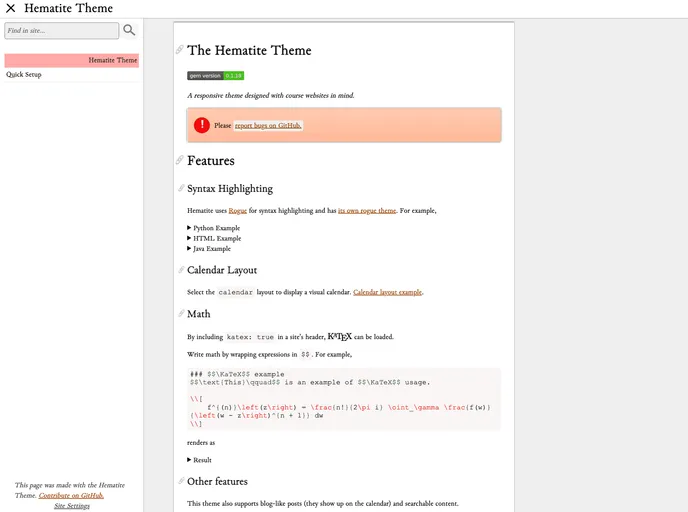Click the Find in site search field

click(x=61, y=31)
